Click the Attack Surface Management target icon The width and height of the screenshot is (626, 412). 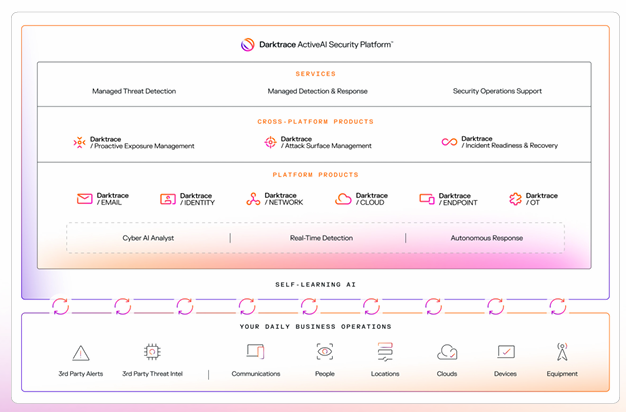(270, 143)
